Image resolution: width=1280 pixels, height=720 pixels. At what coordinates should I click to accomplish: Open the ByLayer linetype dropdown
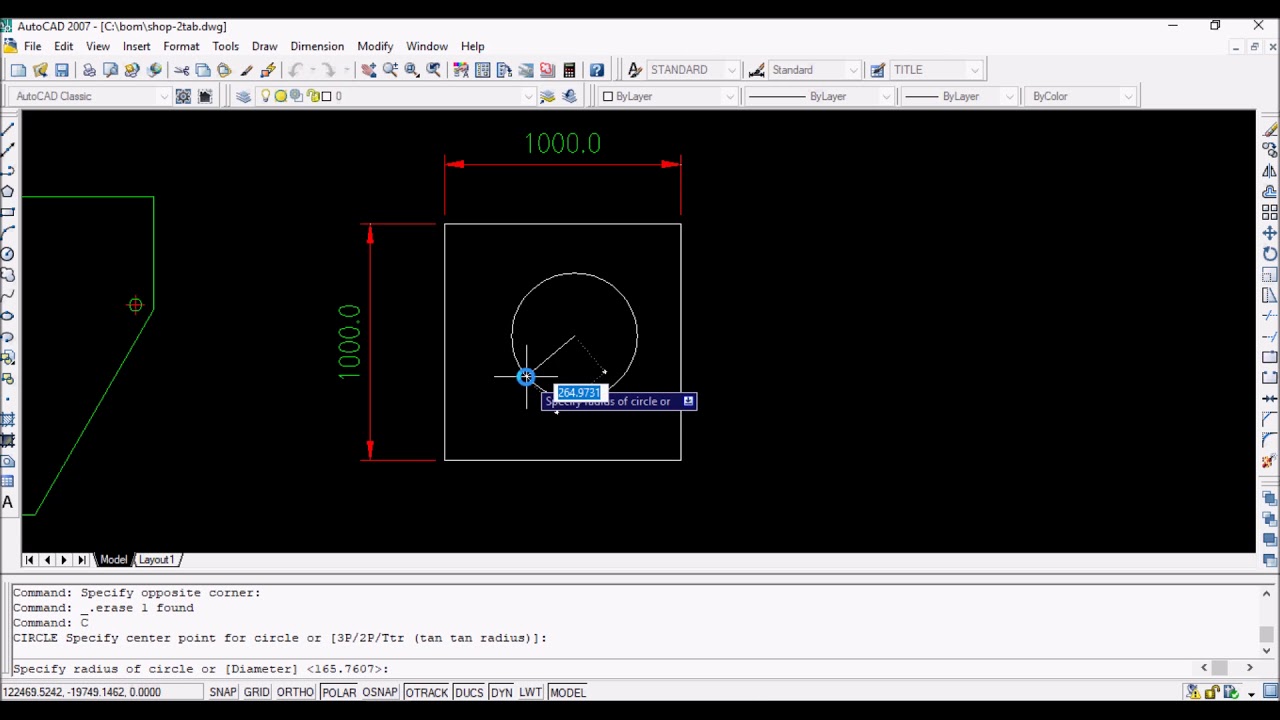[x=886, y=96]
